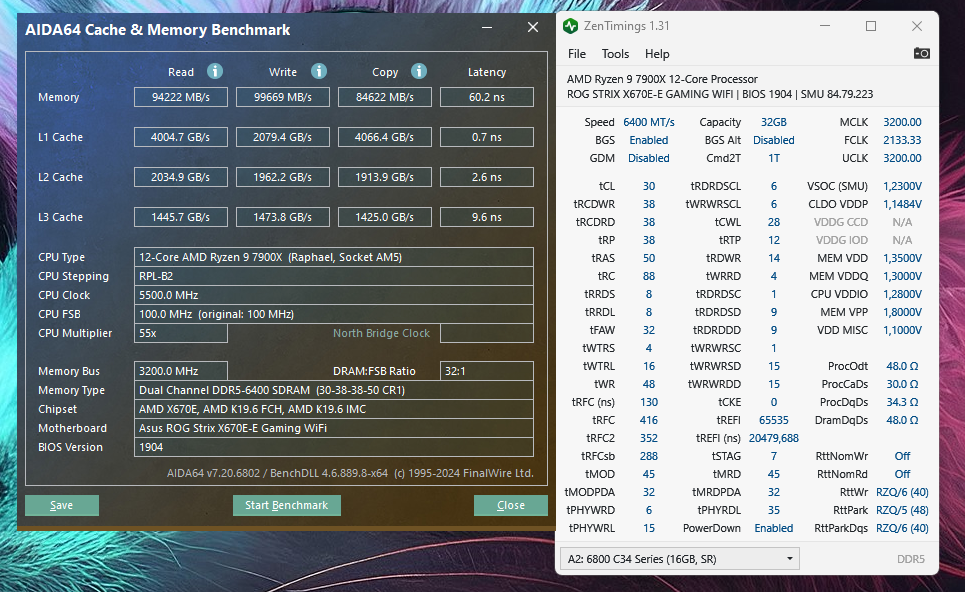965x592 pixels.
Task: Open the Help menu in ZenTimings
Action: (x=657, y=54)
